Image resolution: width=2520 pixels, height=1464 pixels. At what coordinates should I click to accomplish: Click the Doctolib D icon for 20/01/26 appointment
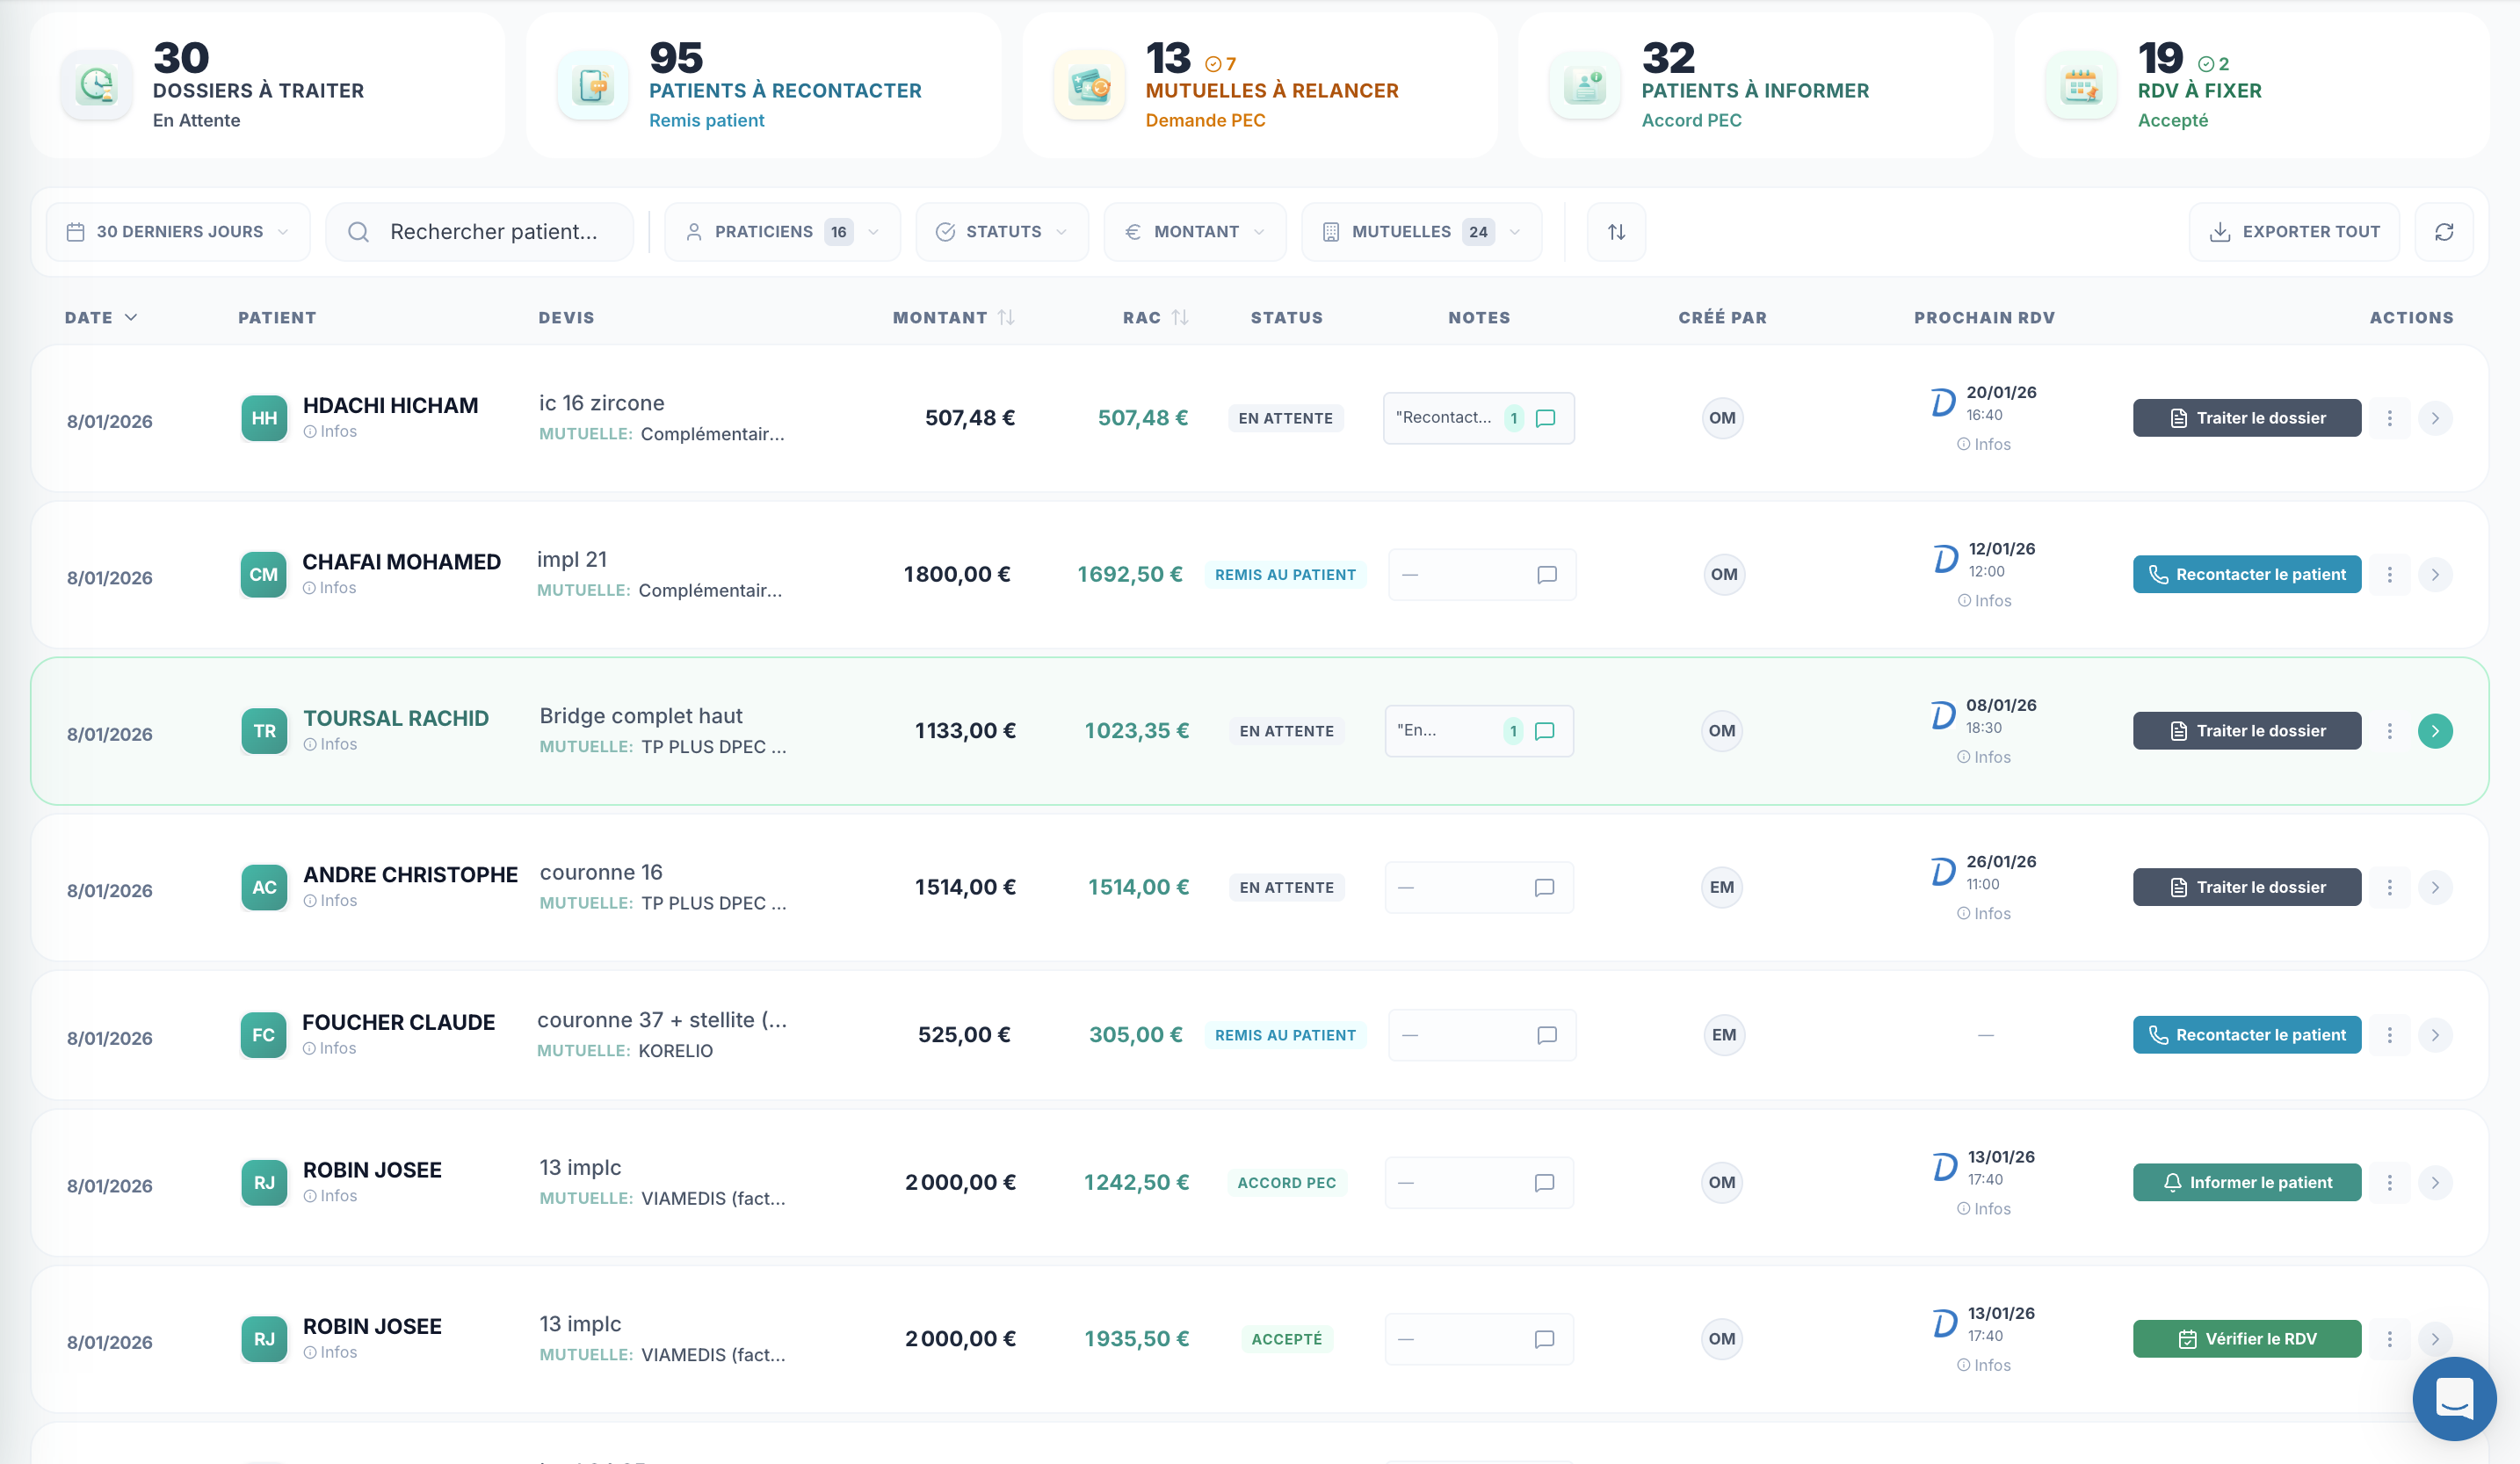click(x=1942, y=402)
